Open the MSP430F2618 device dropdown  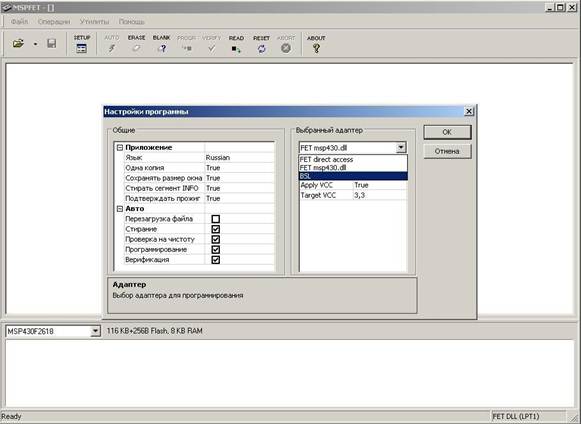click(95, 331)
